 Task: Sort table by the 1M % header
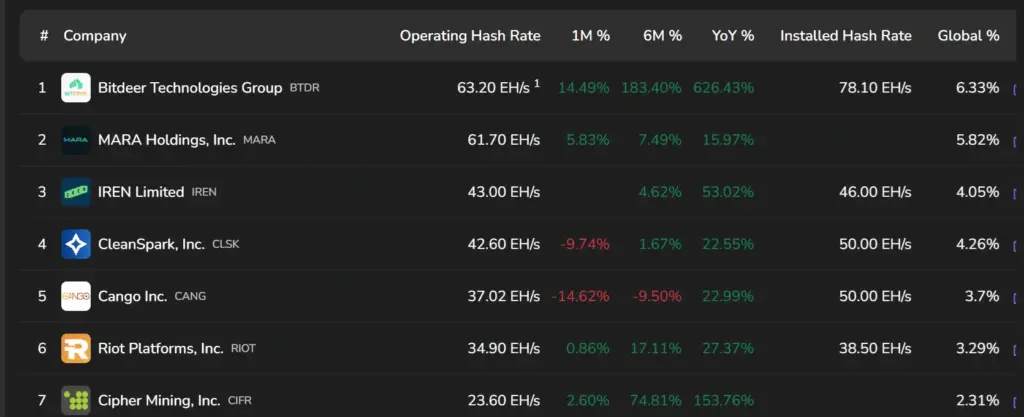tap(590, 36)
